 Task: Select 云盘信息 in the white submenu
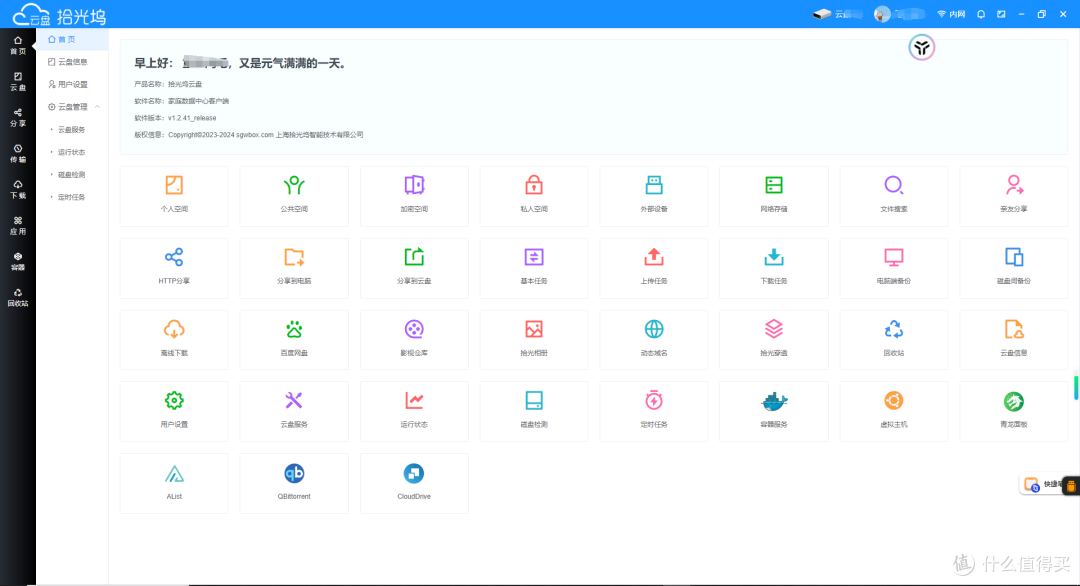[x=72, y=62]
